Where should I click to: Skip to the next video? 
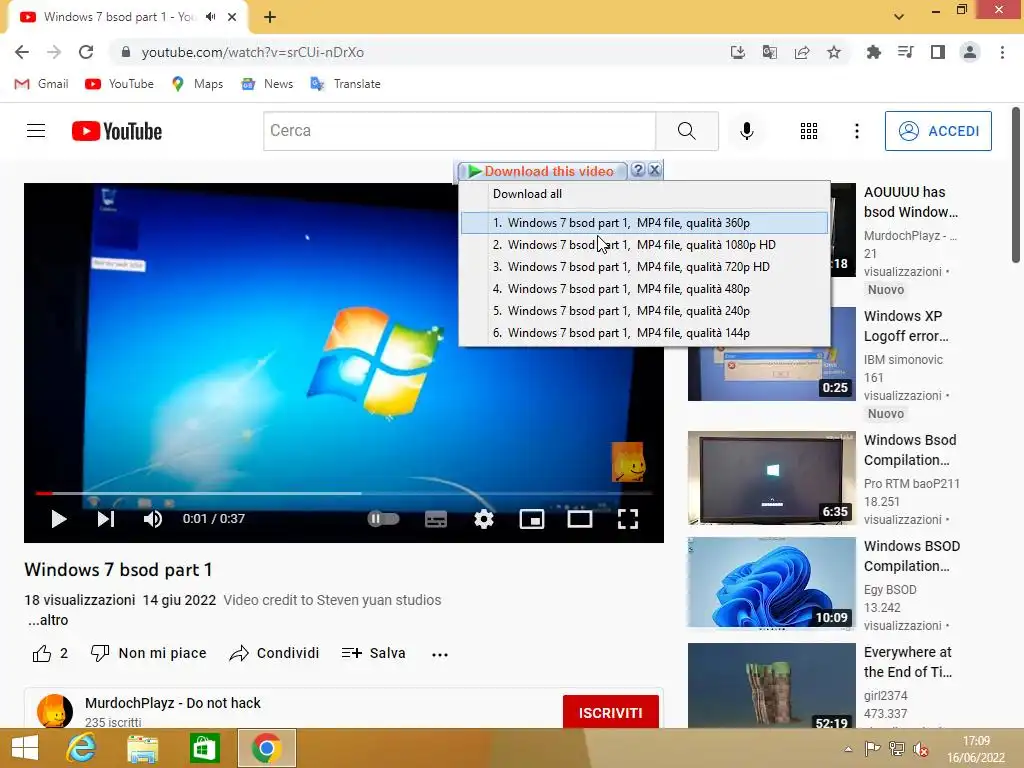(x=106, y=519)
